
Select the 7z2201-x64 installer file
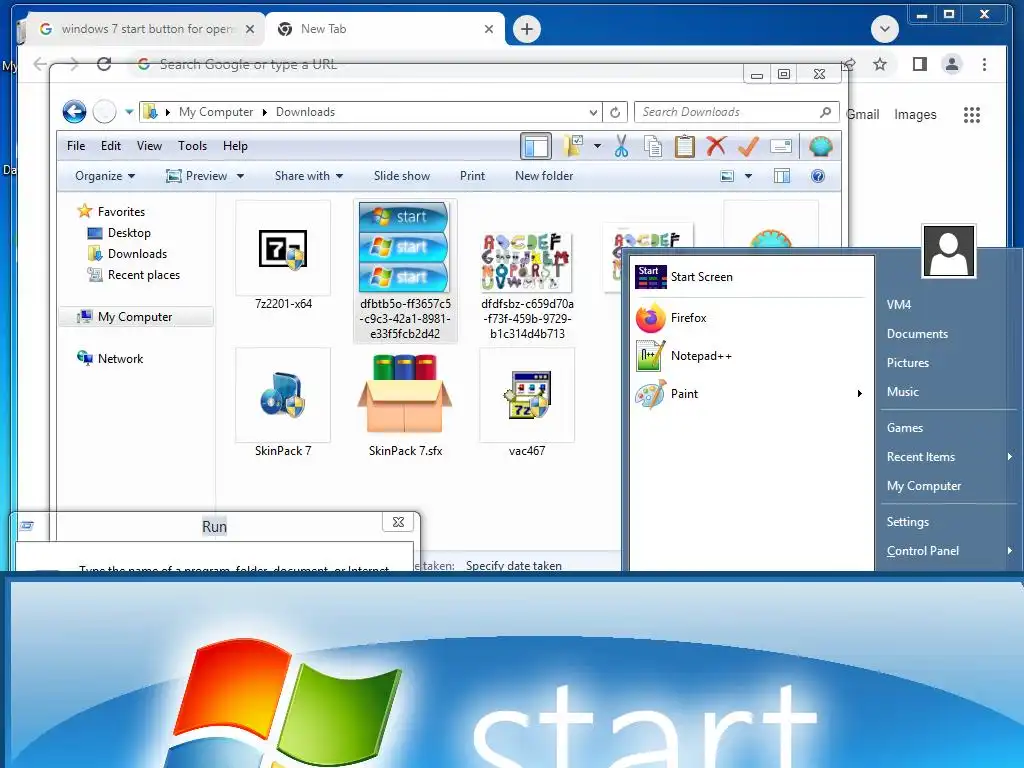pos(283,257)
